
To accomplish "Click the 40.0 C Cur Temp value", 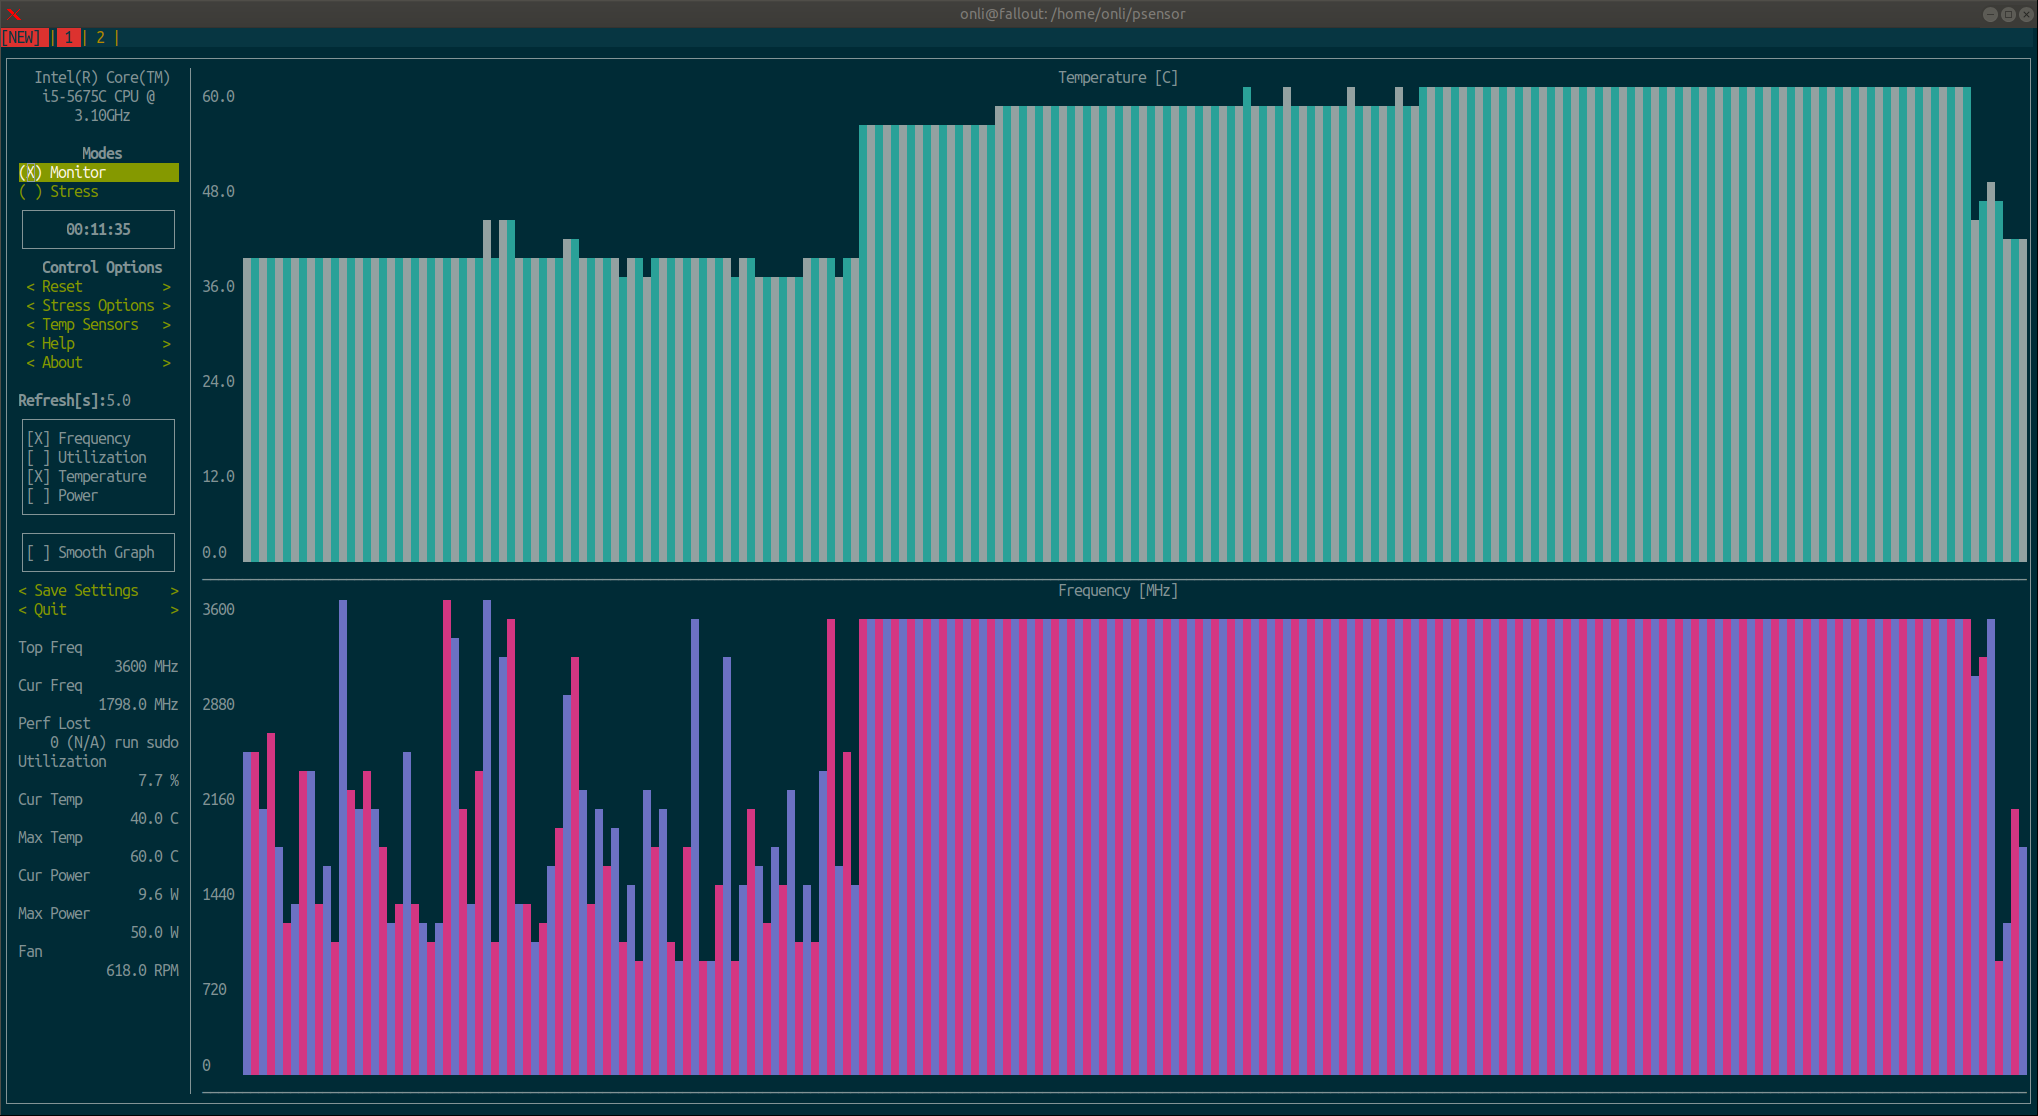I will point(154,818).
